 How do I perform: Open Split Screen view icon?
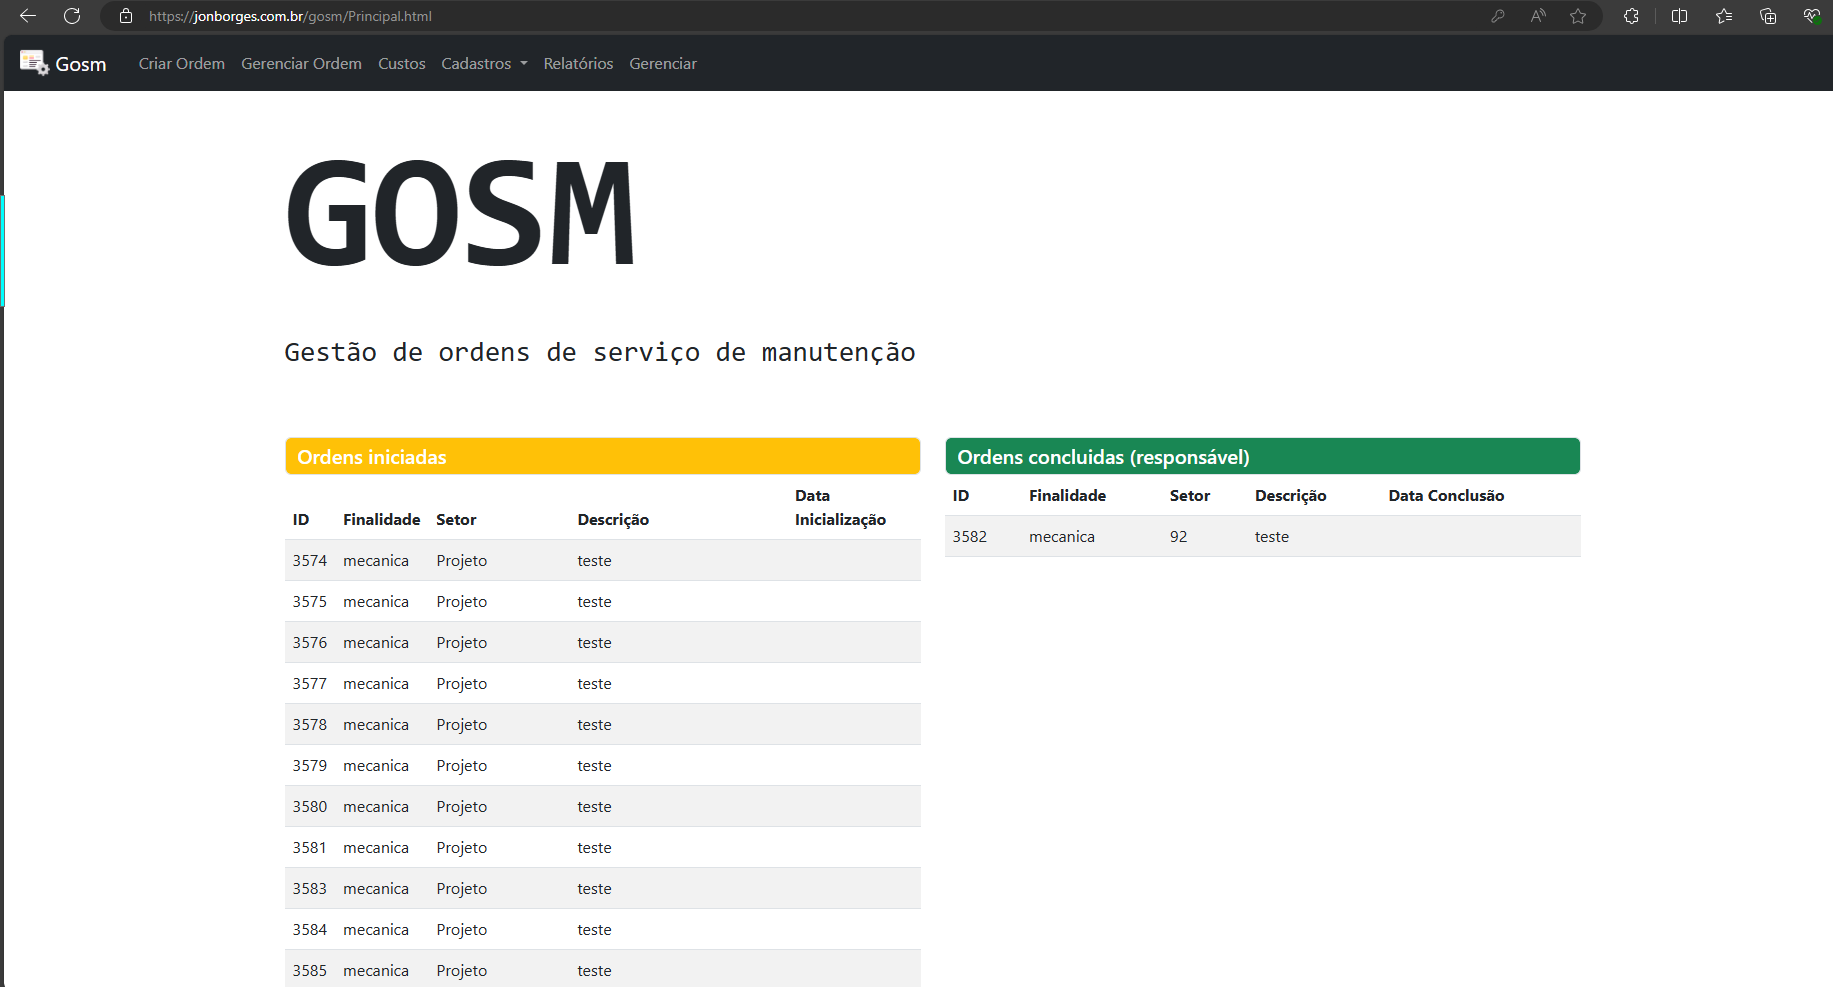tap(1679, 16)
